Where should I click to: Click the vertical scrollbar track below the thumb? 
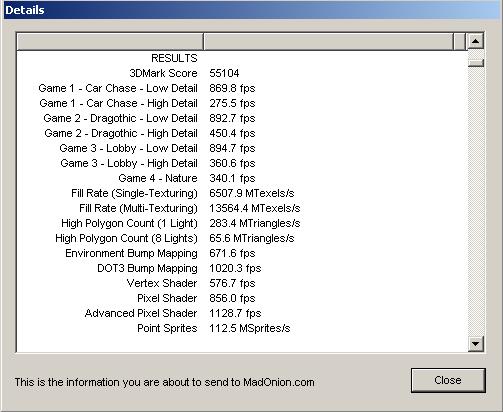pos(476,200)
